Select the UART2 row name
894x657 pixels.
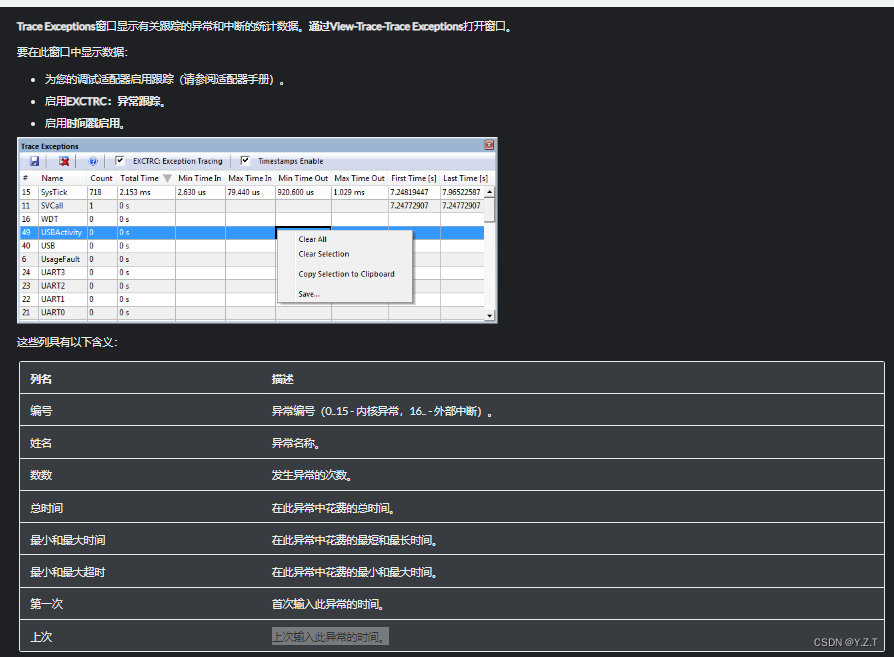53,286
